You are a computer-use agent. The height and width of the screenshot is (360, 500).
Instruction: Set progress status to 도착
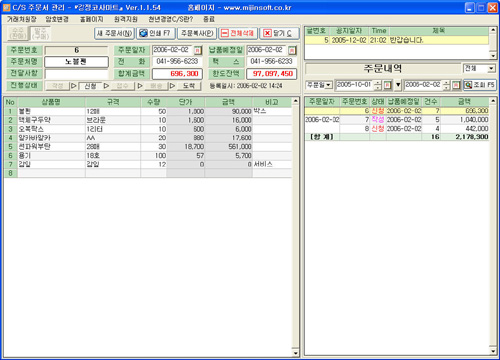coord(189,86)
